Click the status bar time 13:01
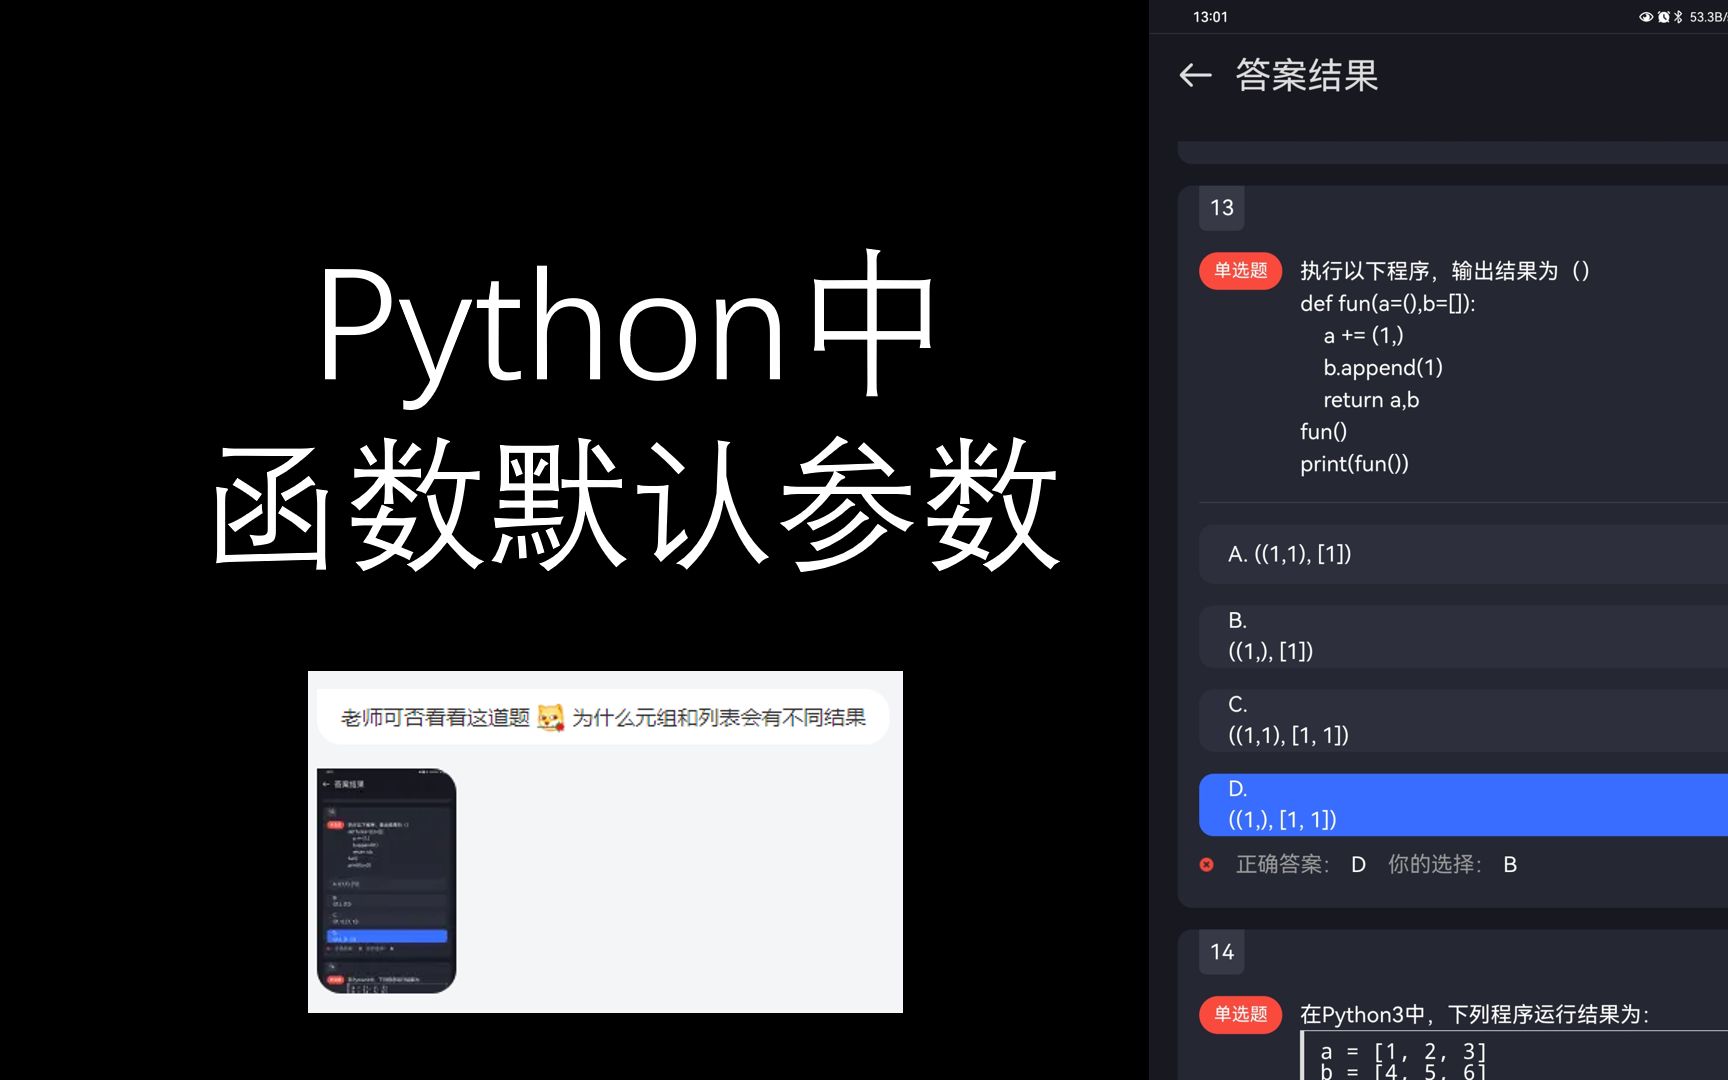 [1210, 17]
